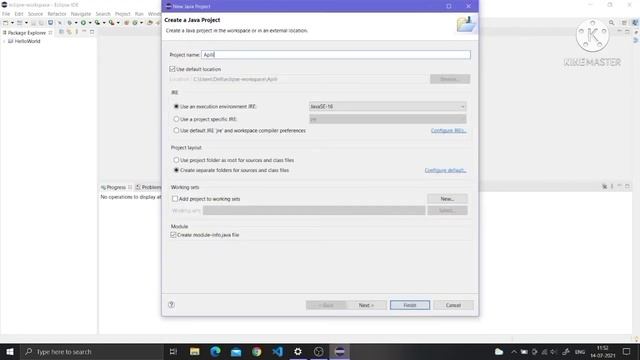The width and height of the screenshot is (640, 360).
Task: Maximize the Package Explorer view
Action: tap(92, 32)
